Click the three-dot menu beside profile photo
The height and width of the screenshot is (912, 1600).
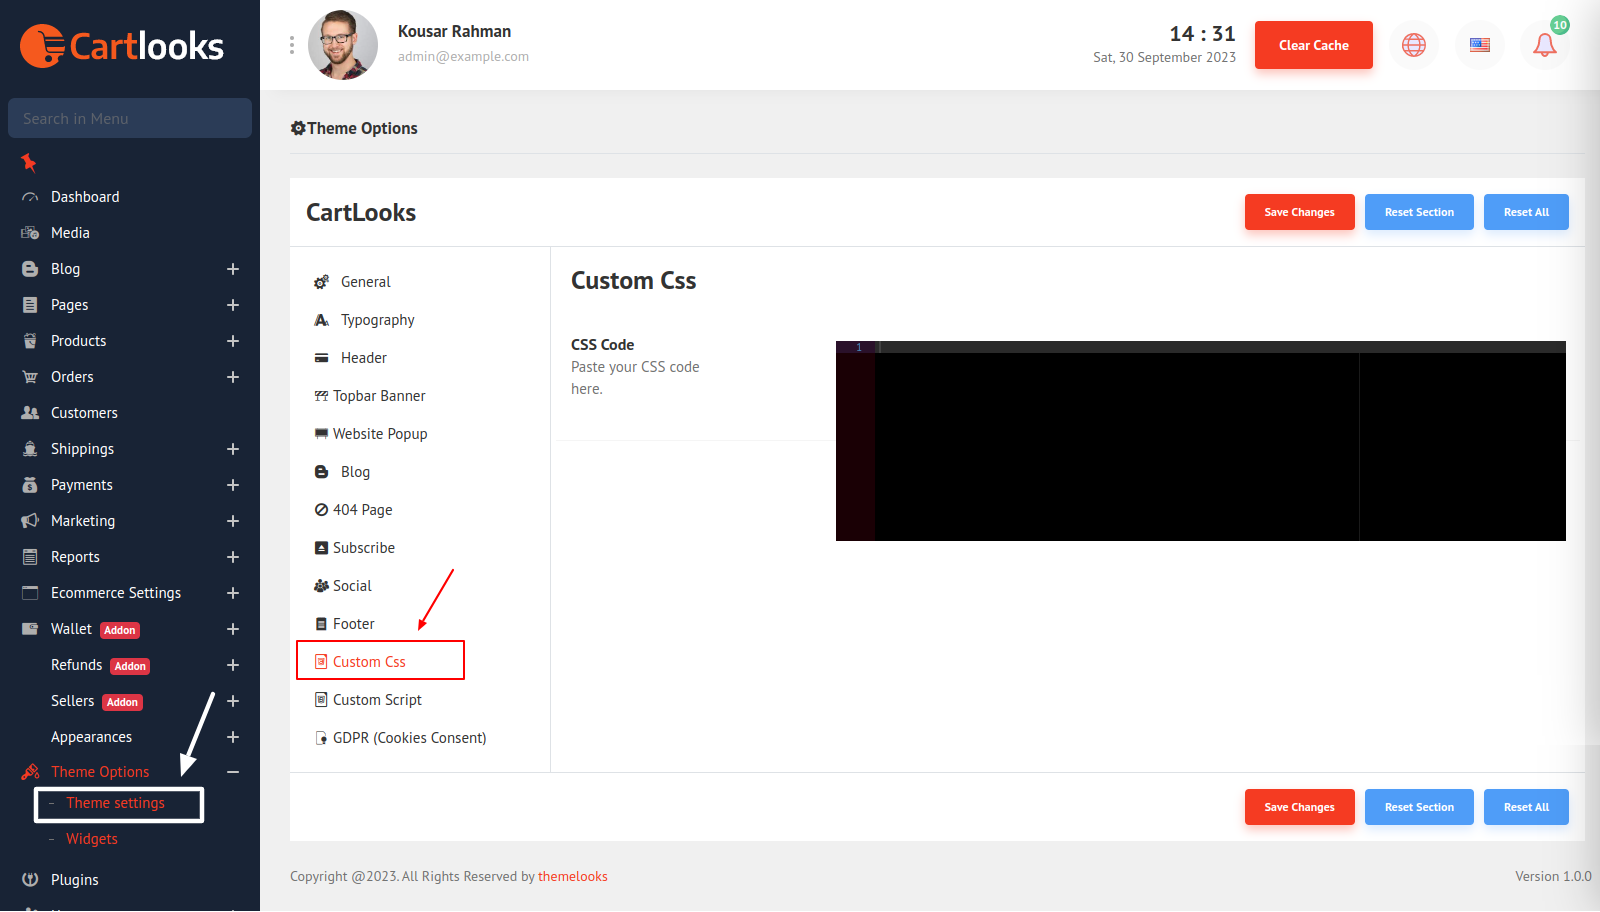point(292,45)
